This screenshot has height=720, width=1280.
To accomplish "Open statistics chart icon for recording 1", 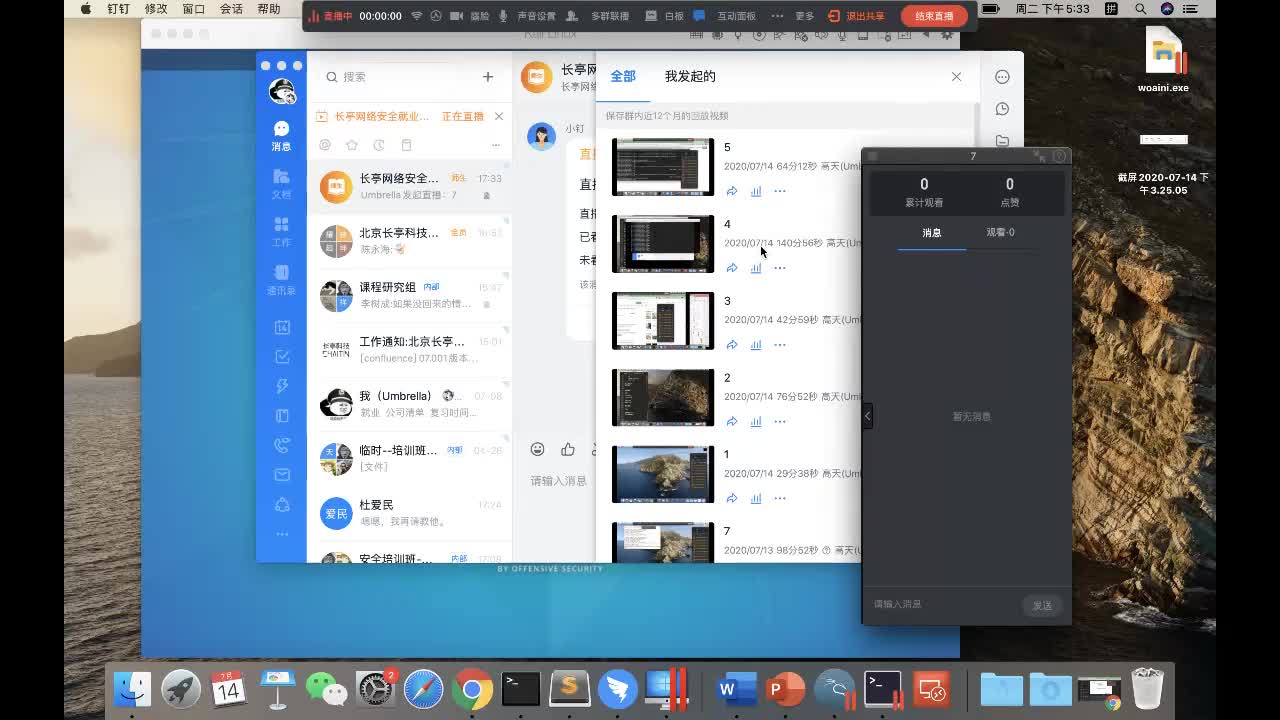I will pos(756,498).
